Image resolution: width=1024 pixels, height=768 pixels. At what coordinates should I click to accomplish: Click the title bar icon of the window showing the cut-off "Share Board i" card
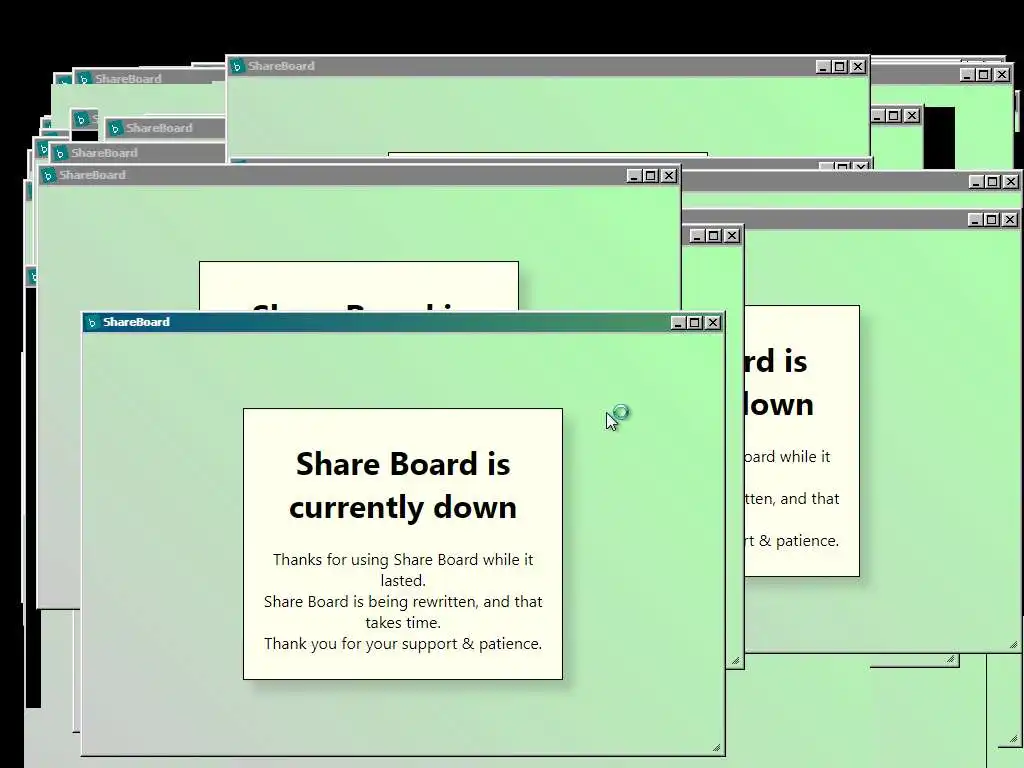coord(48,176)
